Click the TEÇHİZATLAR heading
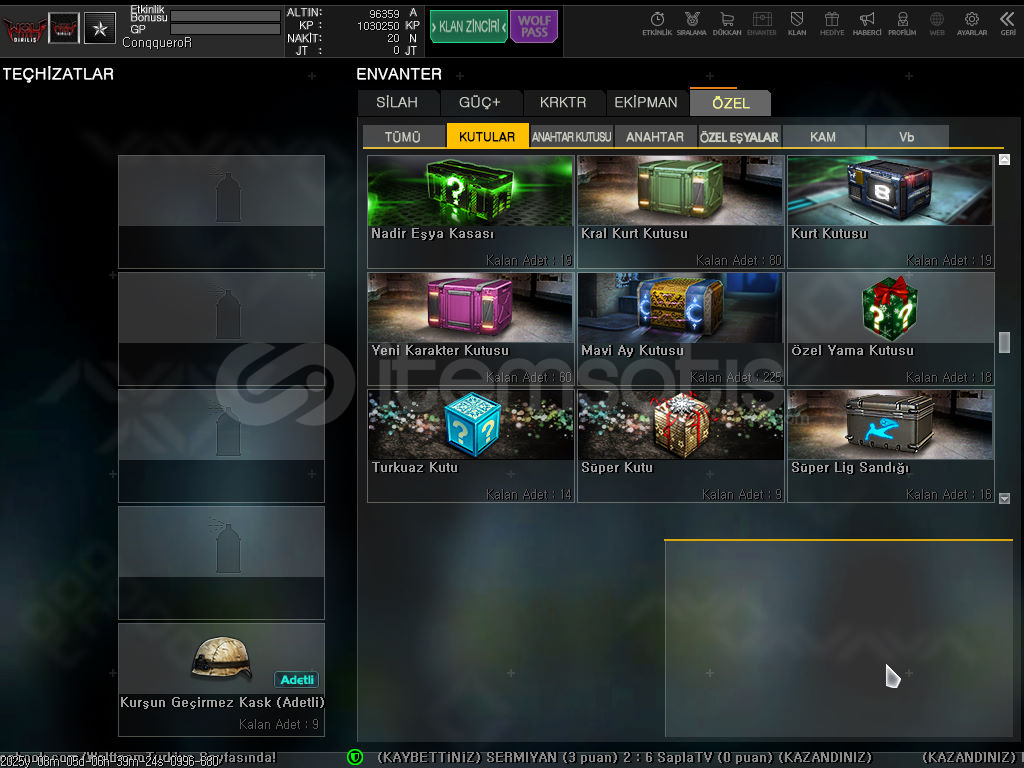1024x768 pixels. point(58,74)
